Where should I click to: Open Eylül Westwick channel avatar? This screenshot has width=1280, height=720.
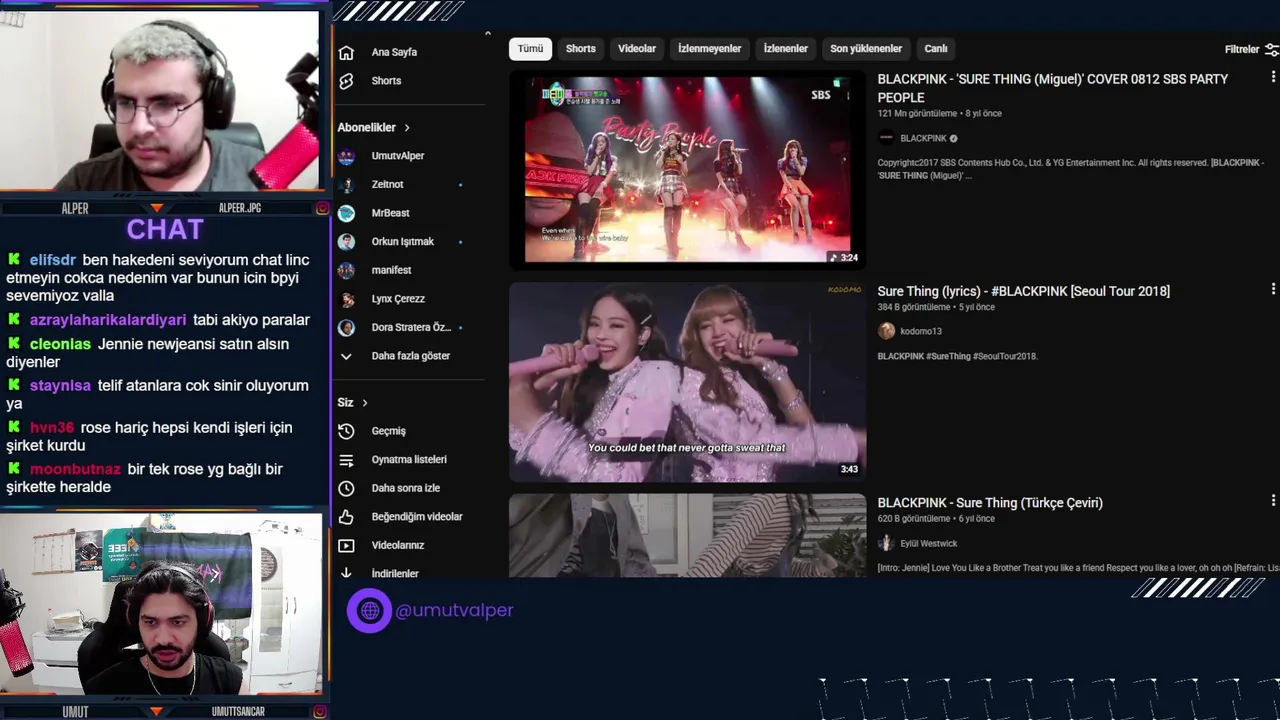point(886,543)
